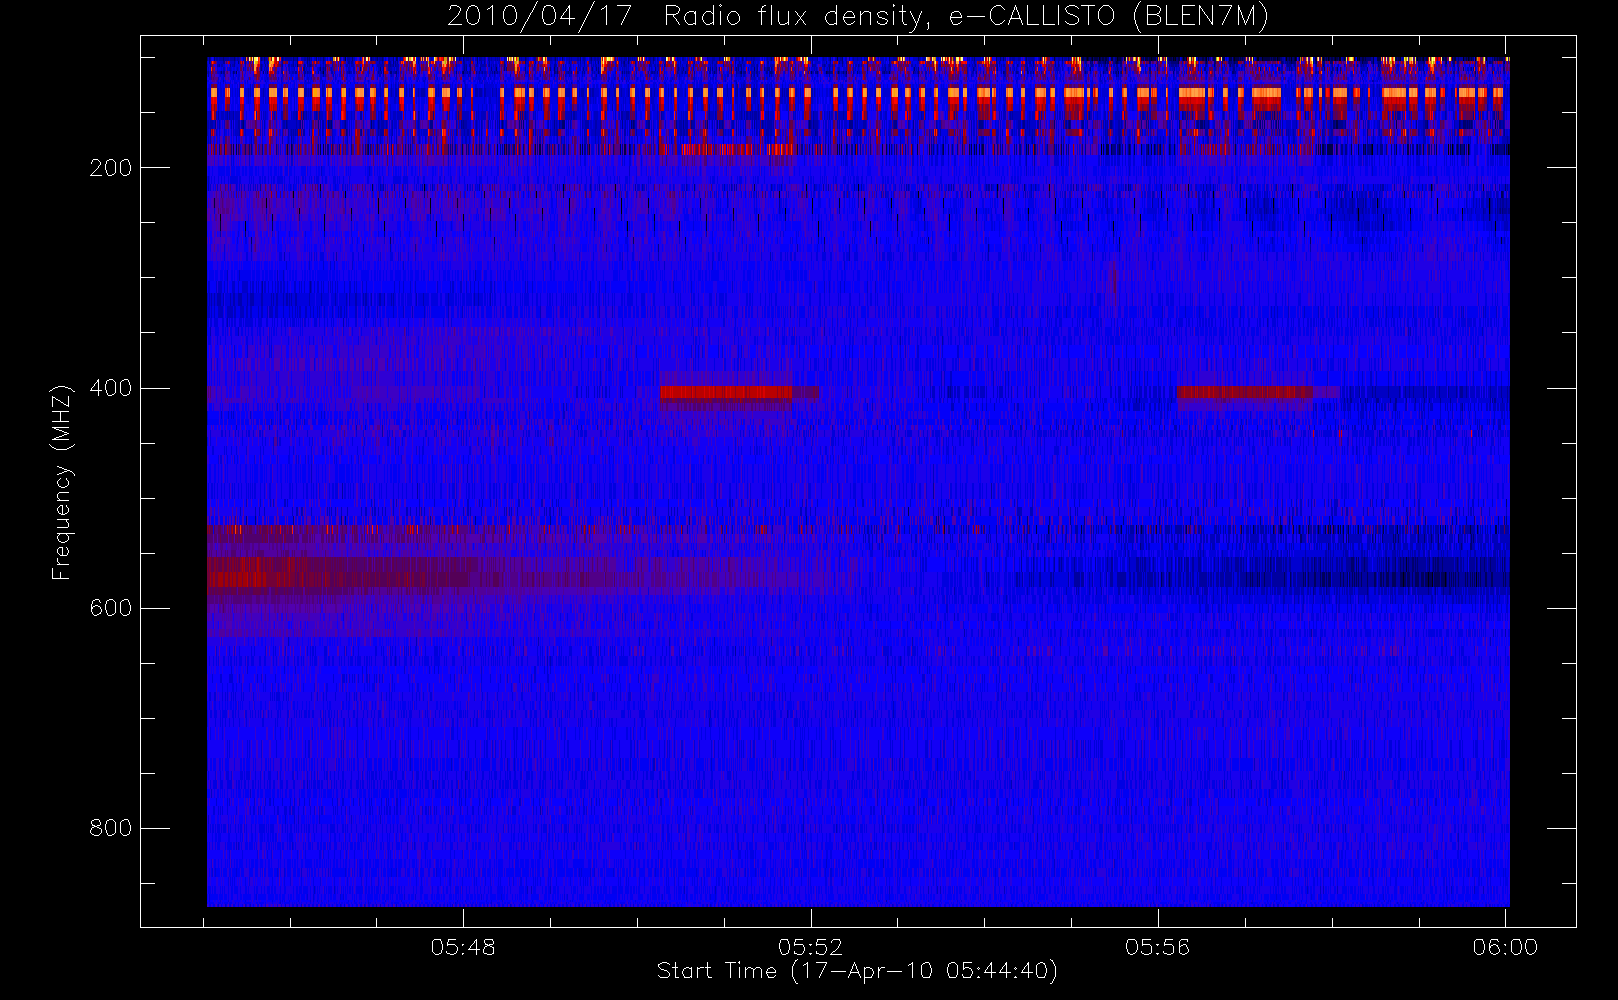Select the 400 frequency tick label
Viewport: 1618px width, 1000px height.
pyautogui.click(x=110, y=388)
